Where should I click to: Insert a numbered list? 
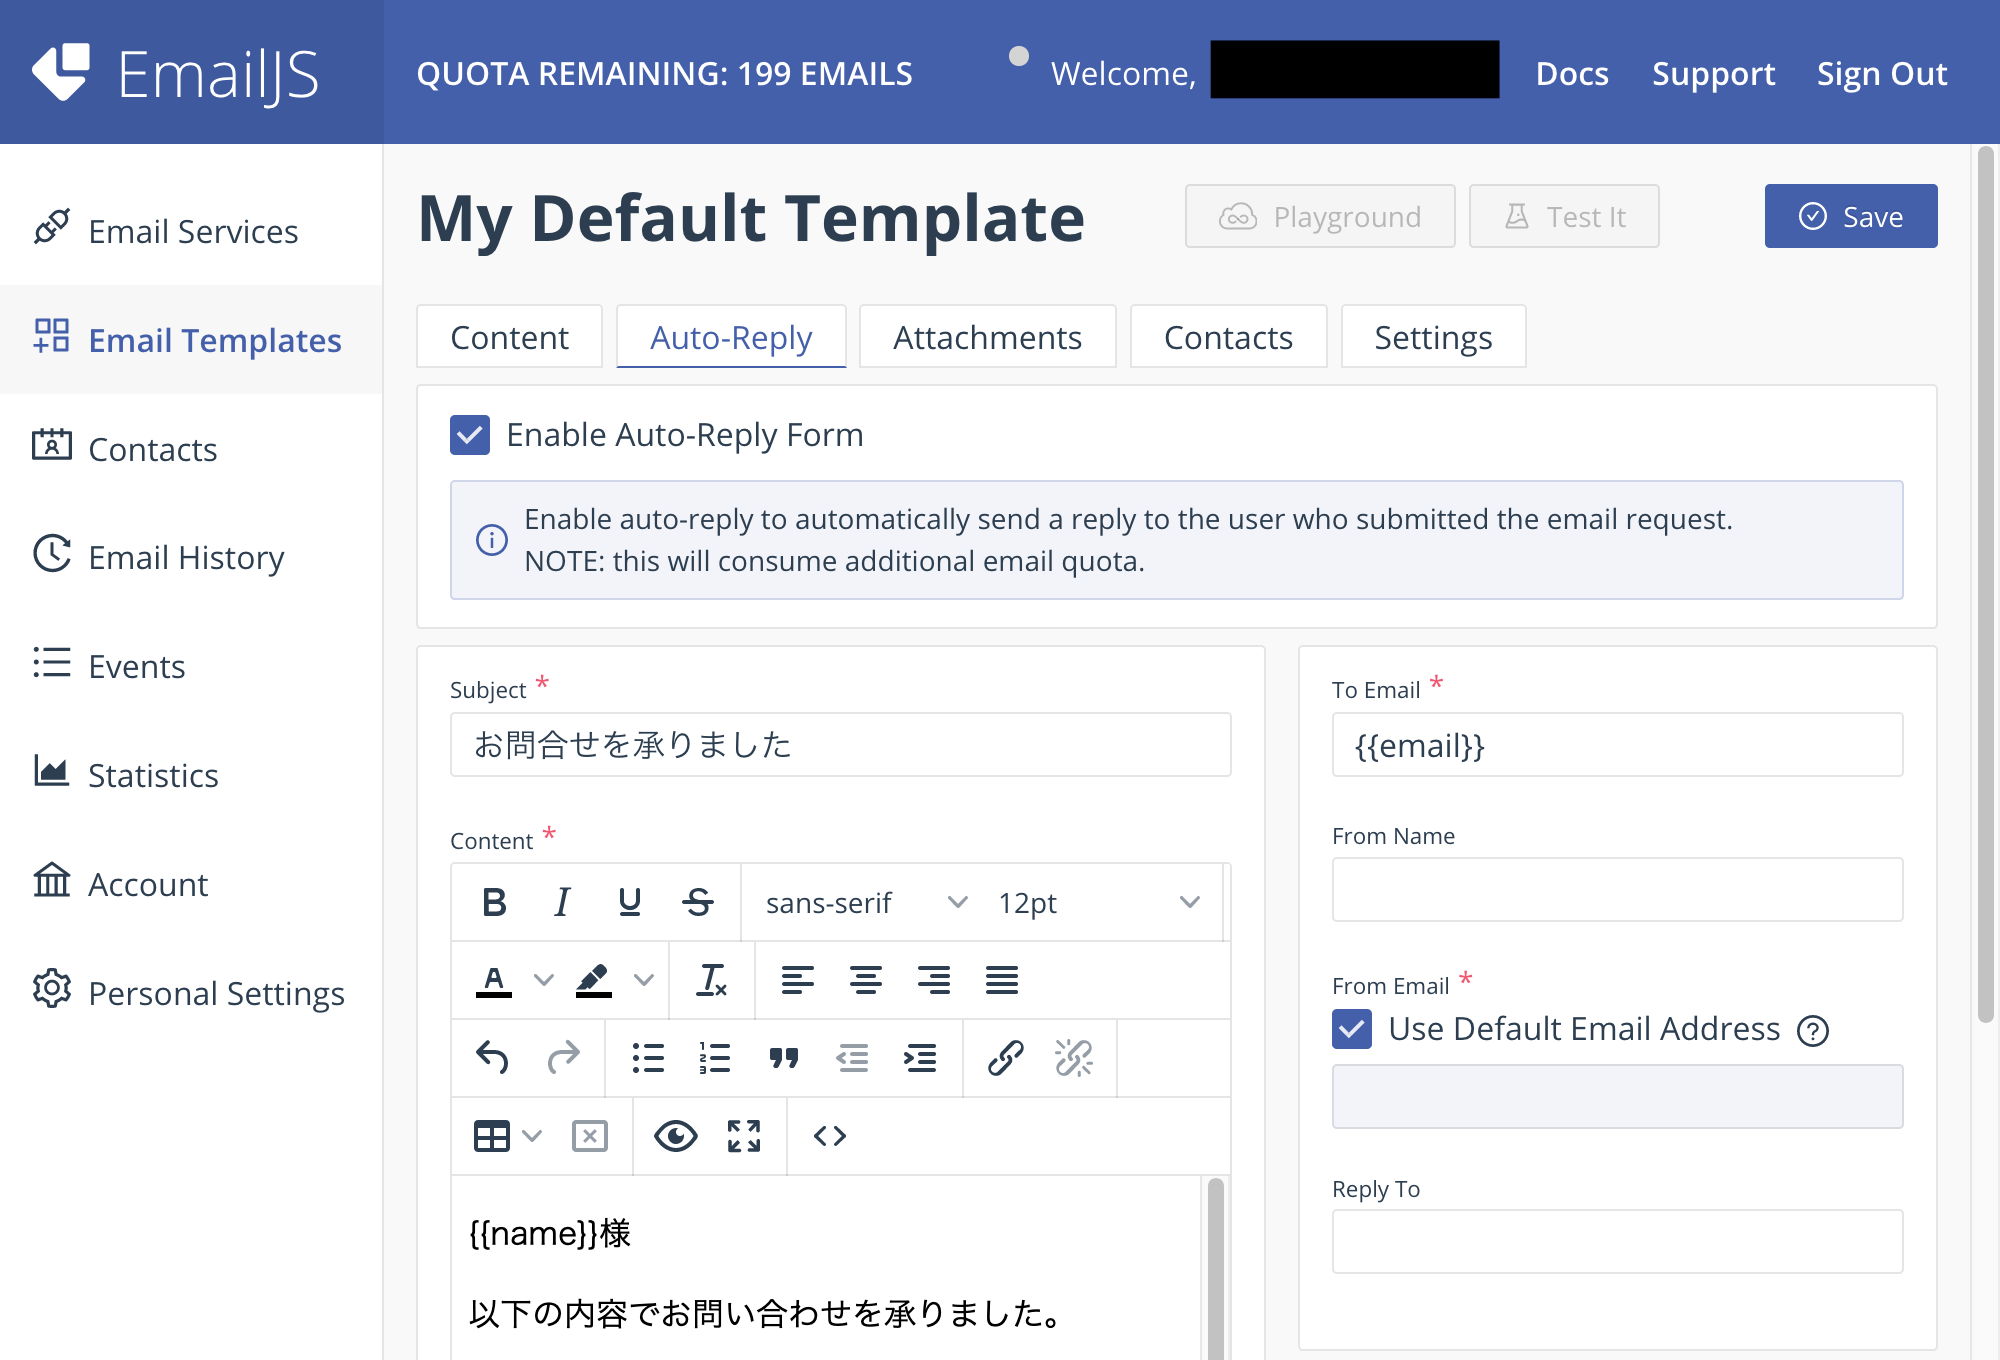(x=715, y=1057)
